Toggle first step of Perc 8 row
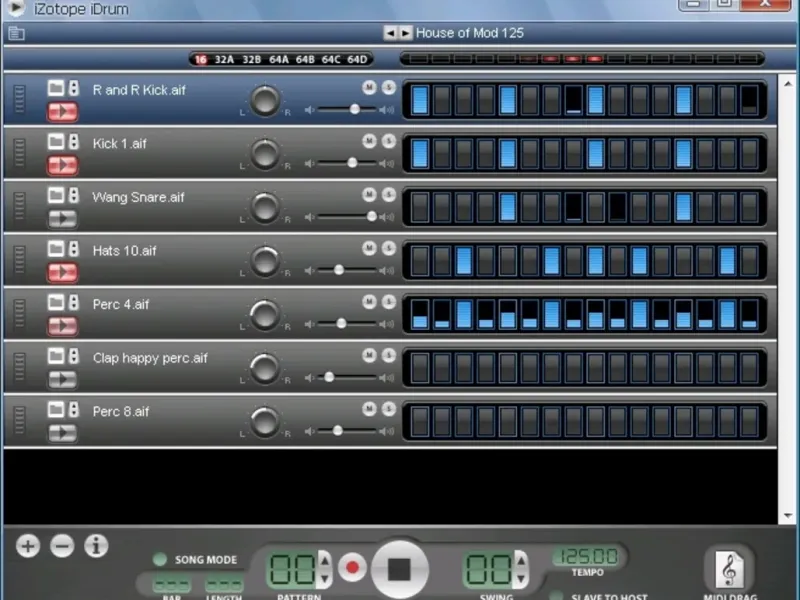Image resolution: width=800 pixels, height=600 pixels. [x=420, y=421]
